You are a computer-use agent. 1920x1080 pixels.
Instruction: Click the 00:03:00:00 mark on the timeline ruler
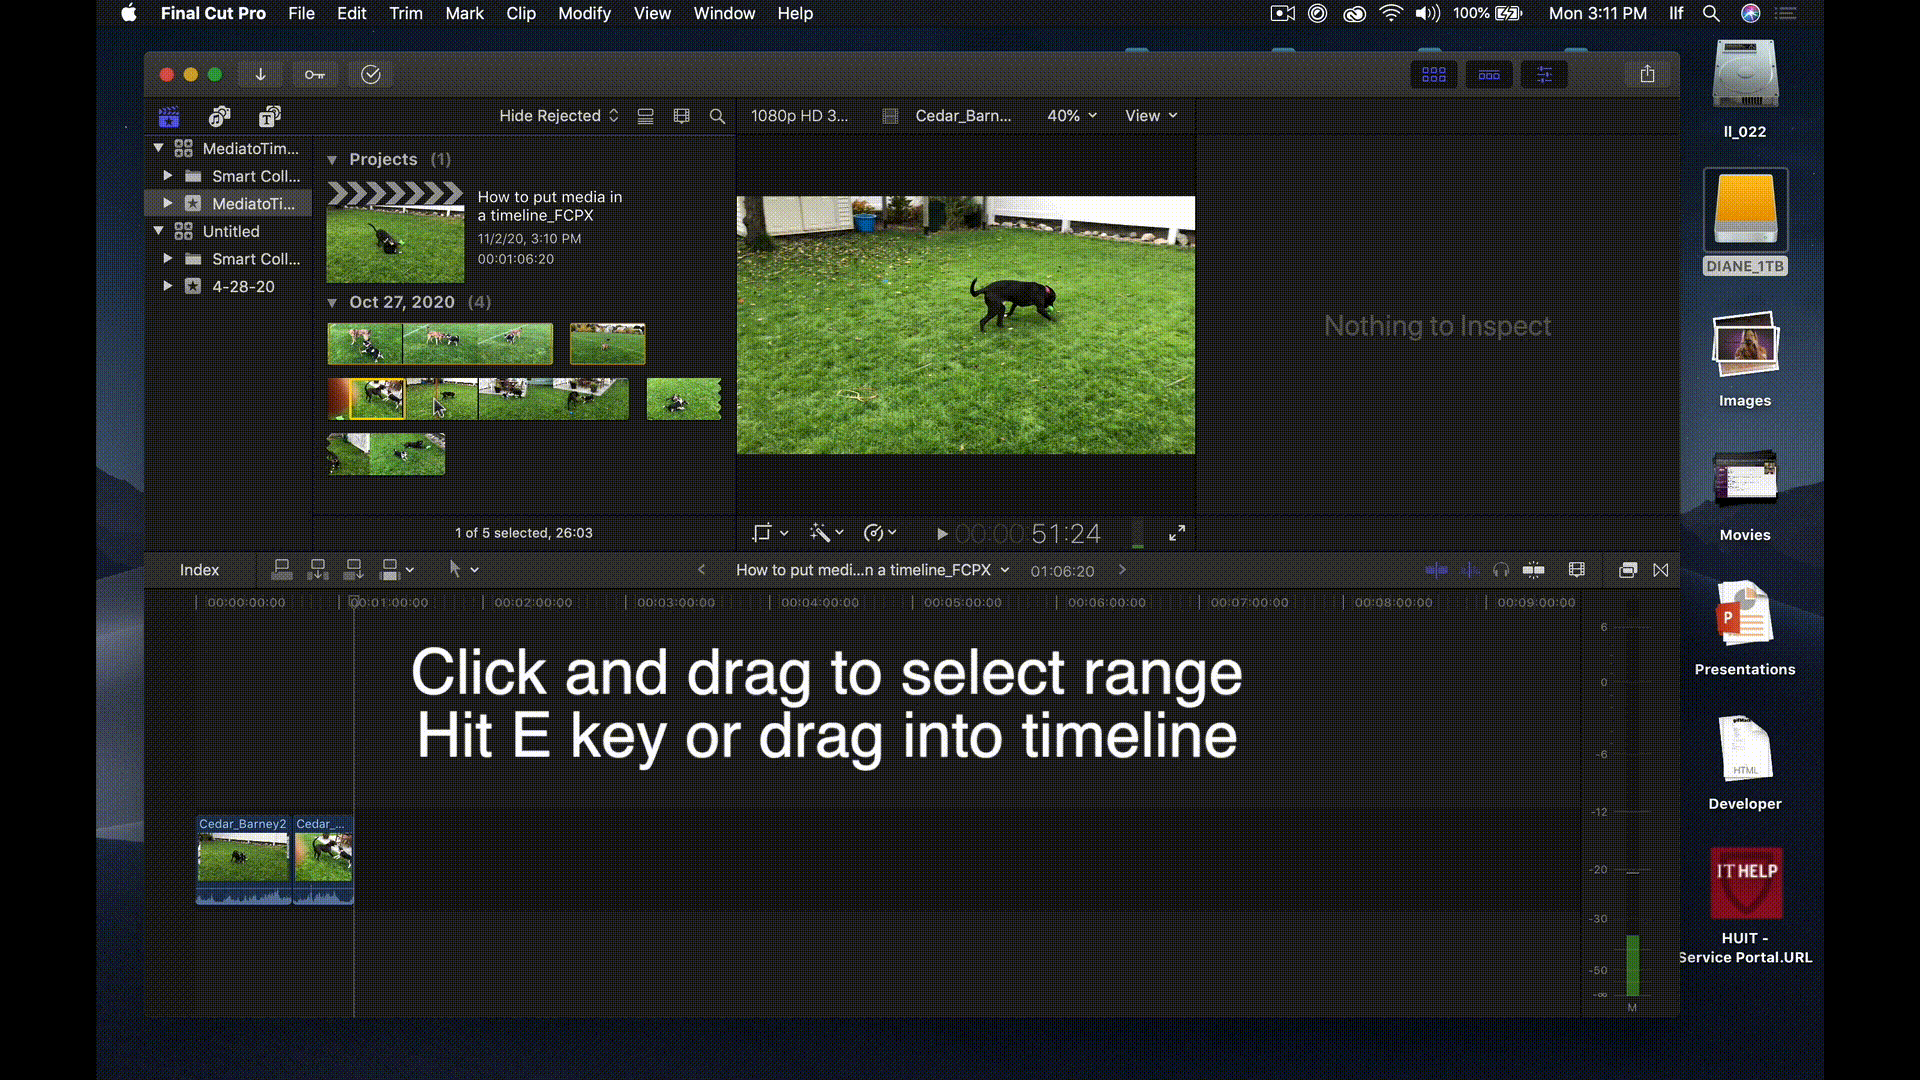676,602
